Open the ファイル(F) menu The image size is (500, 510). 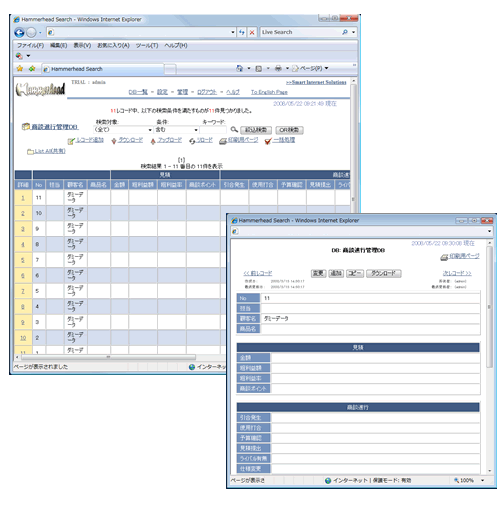tap(30, 45)
